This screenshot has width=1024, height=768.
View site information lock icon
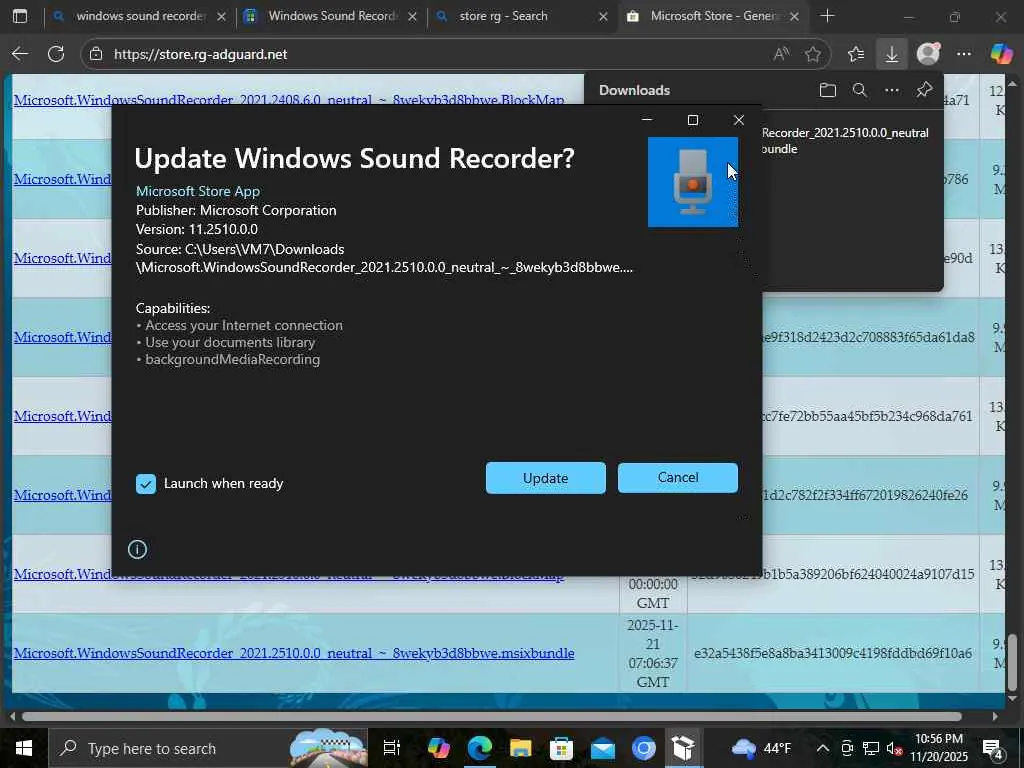[x=96, y=54]
